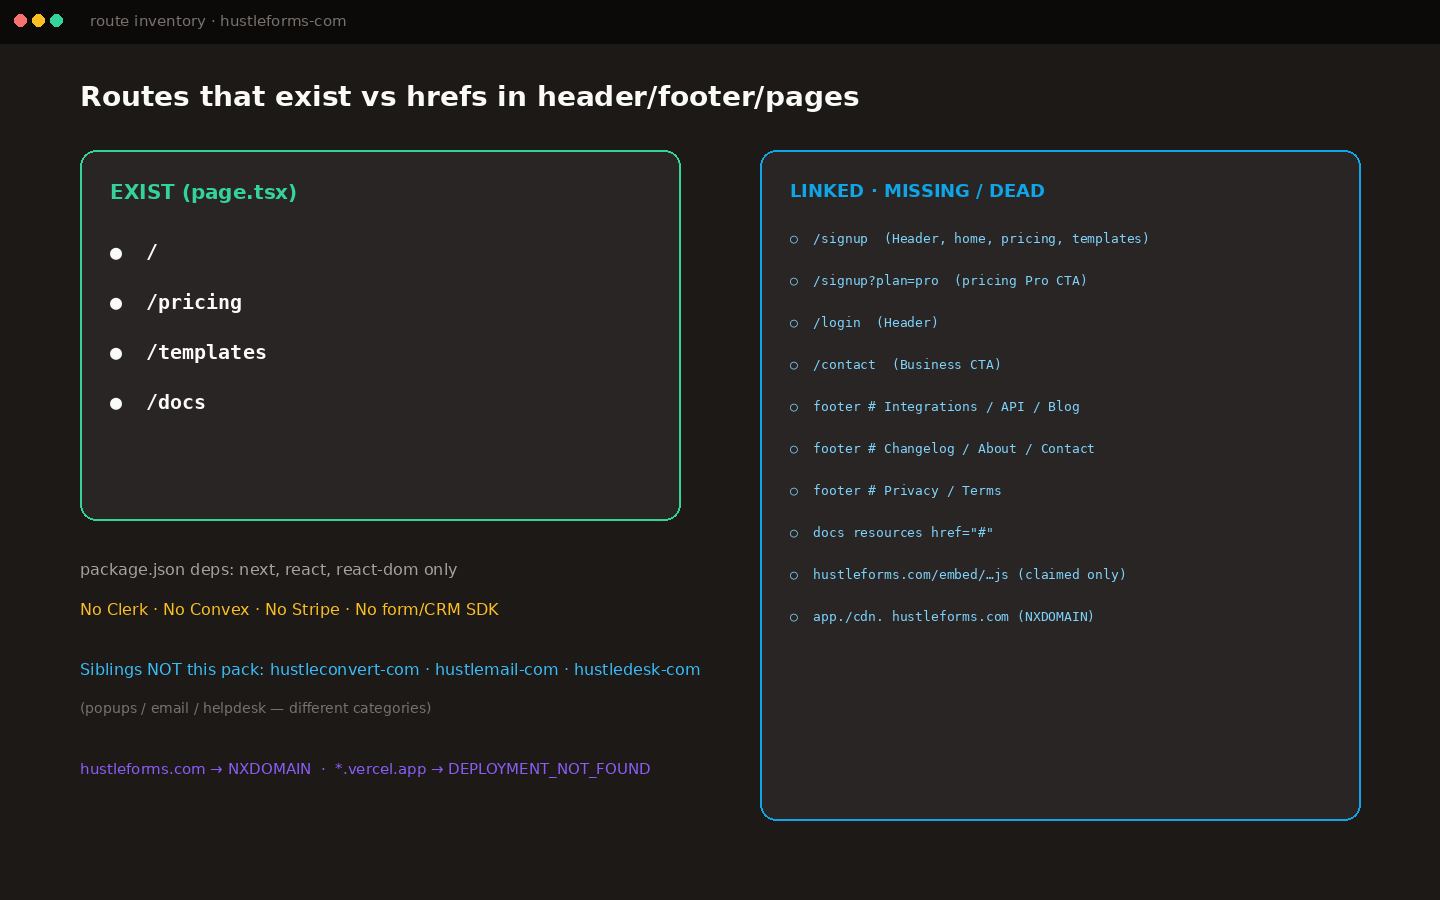1440x900 pixels.
Task: Click the "hustlemail-com" sibling name
Action: (496, 670)
